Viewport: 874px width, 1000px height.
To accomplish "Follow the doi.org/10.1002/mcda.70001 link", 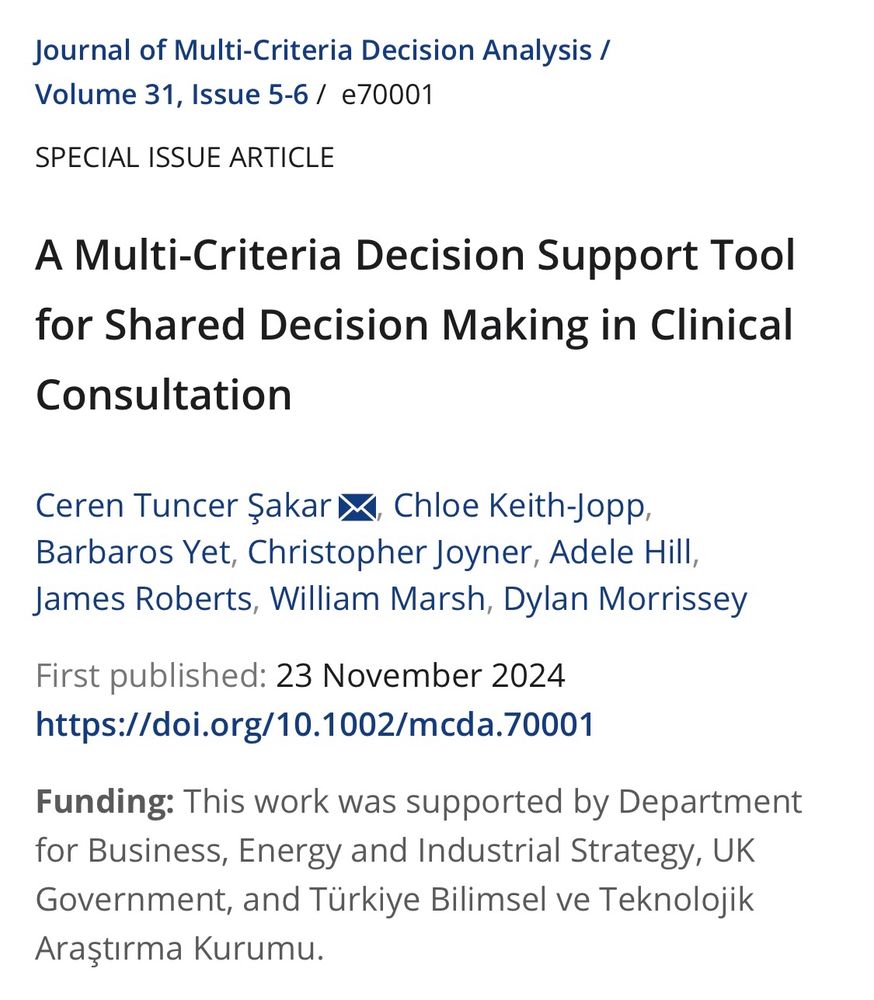I will (315, 724).
